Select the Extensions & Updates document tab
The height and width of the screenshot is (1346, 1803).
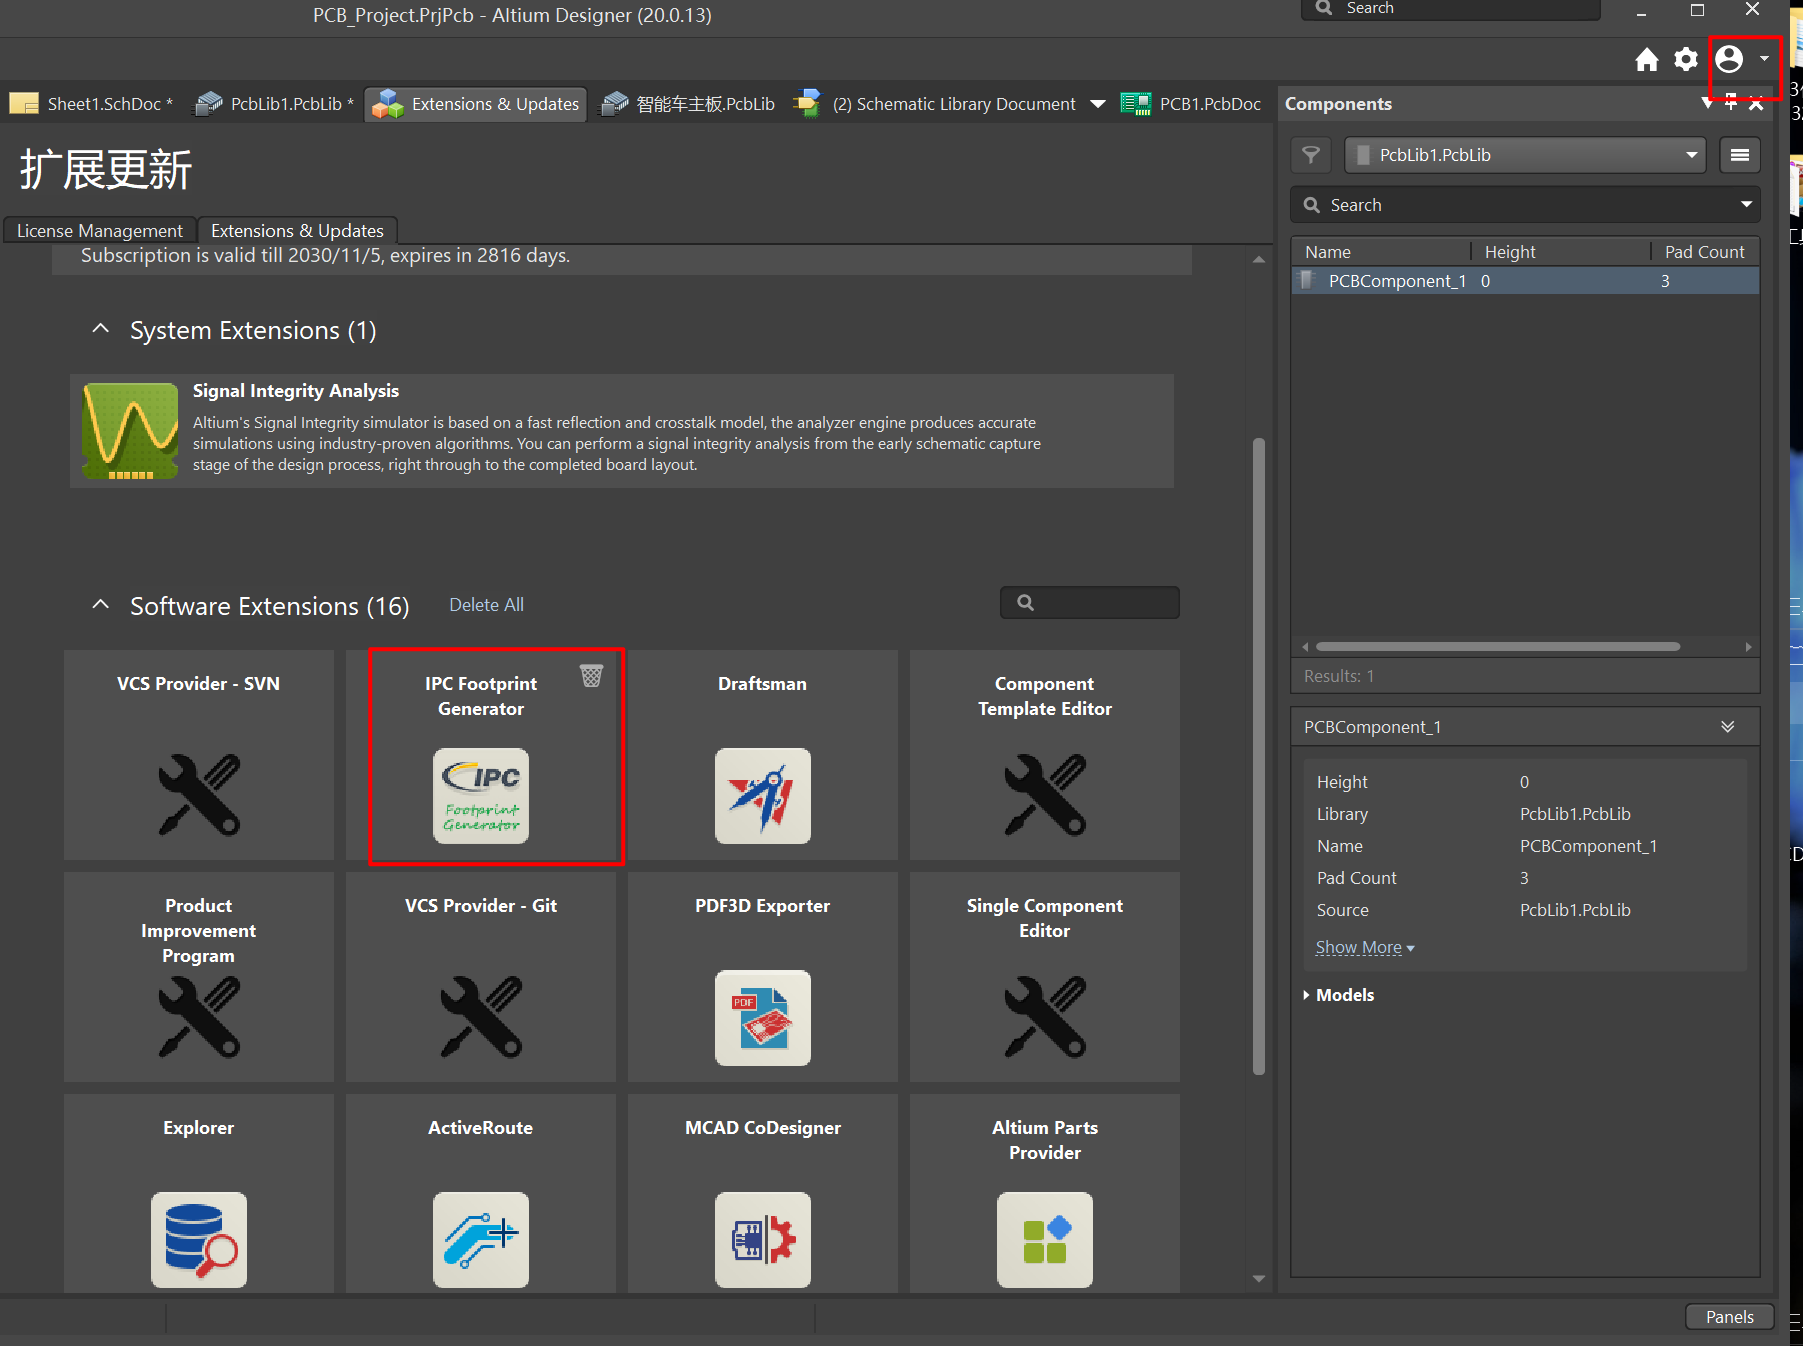[476, 104]
